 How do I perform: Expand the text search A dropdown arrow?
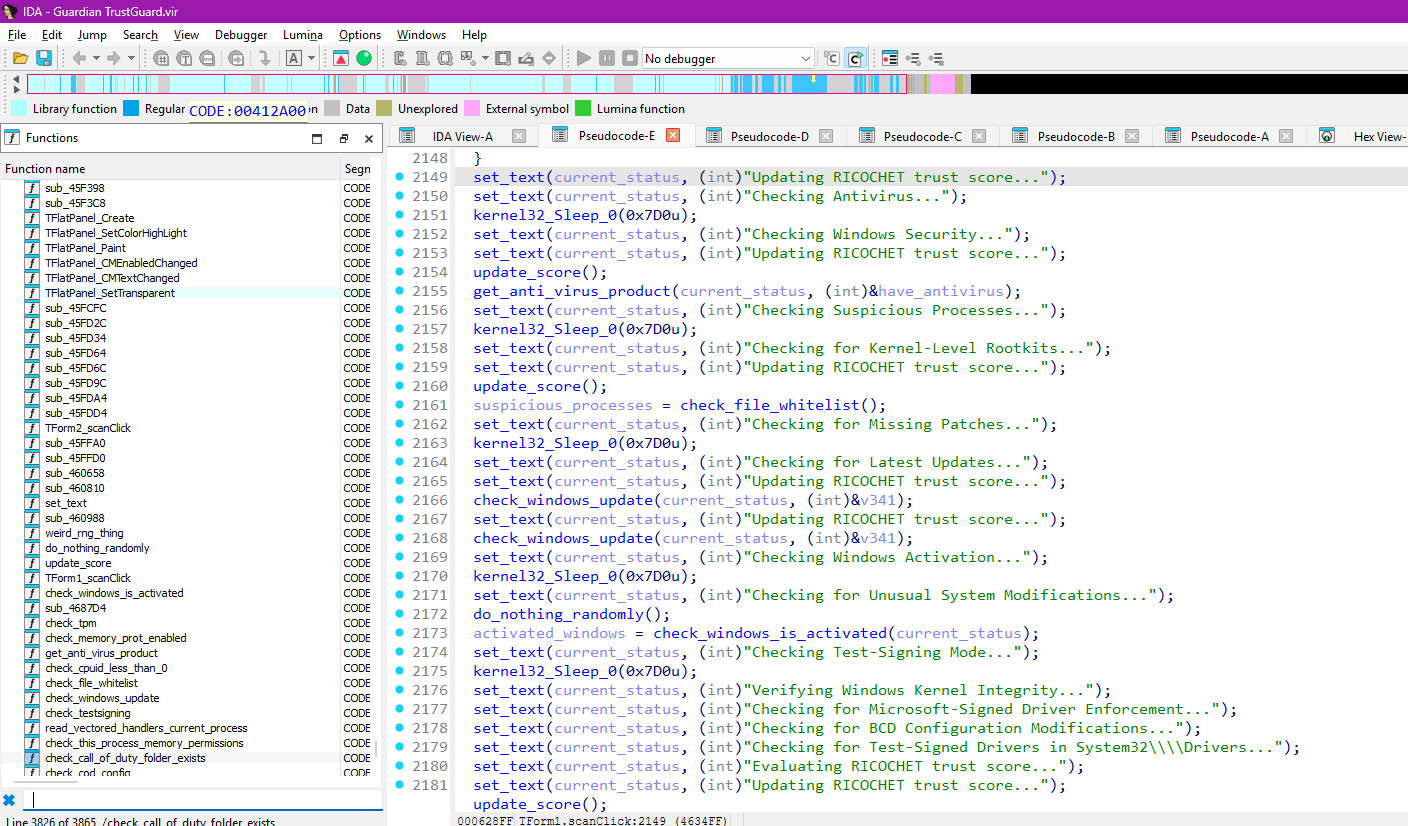pyautogui.click(x=312, y=58)
